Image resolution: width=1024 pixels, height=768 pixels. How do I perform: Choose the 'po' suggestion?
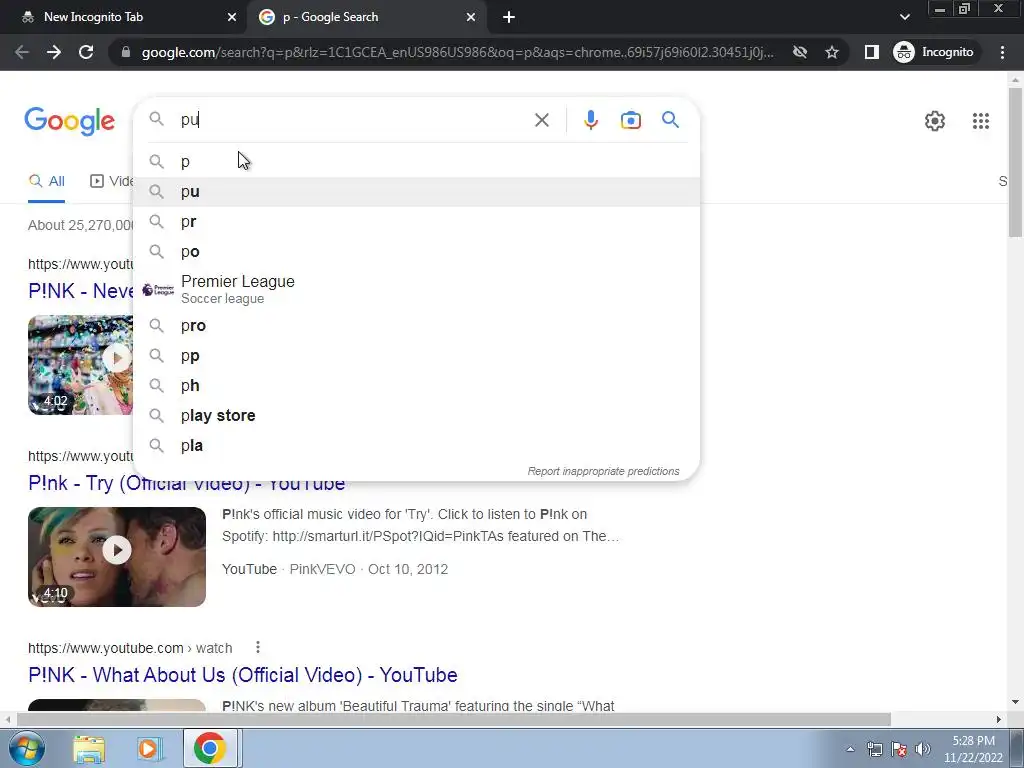(416, 251)
